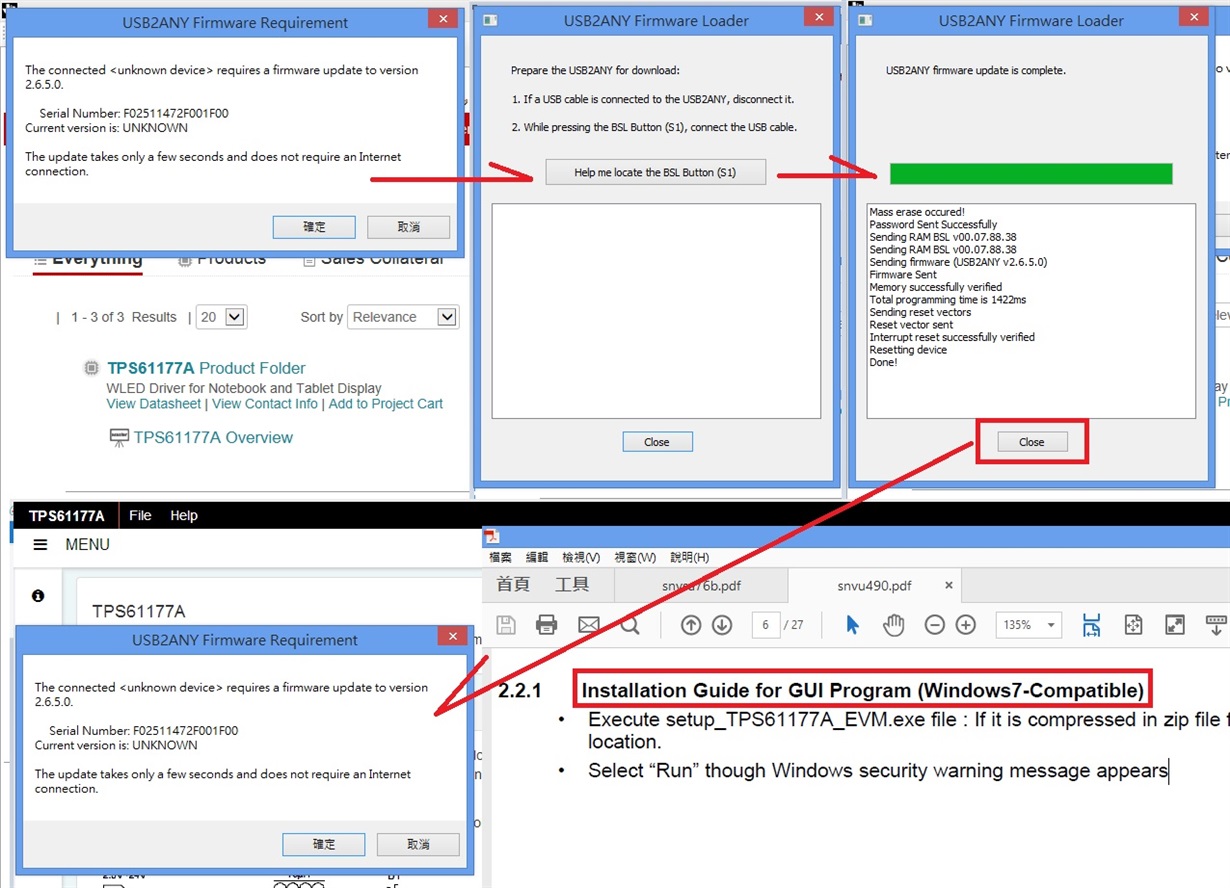Go to previous page with up arrow

click(x=691, y=625)
